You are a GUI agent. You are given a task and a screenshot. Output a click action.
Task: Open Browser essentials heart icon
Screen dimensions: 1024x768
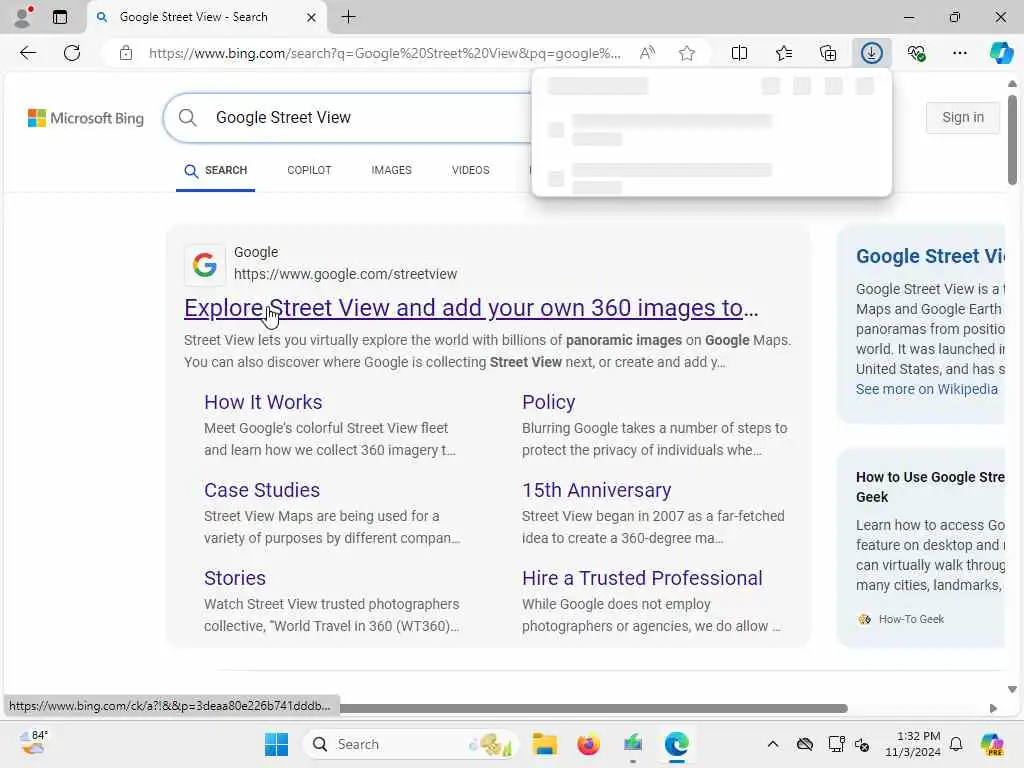tap(916, 53)
